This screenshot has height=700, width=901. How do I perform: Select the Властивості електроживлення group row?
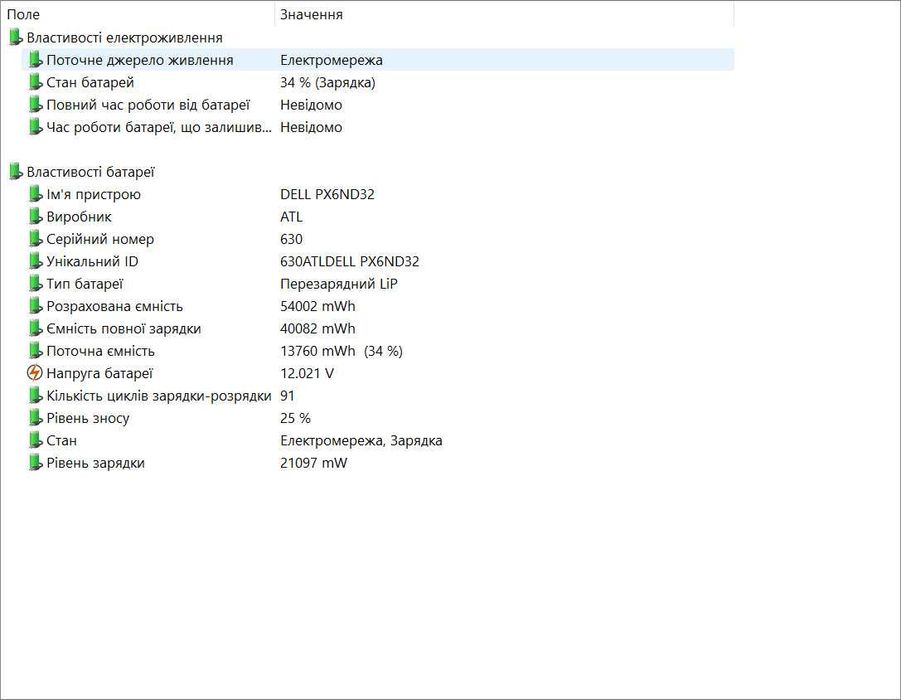coord(125,38)
